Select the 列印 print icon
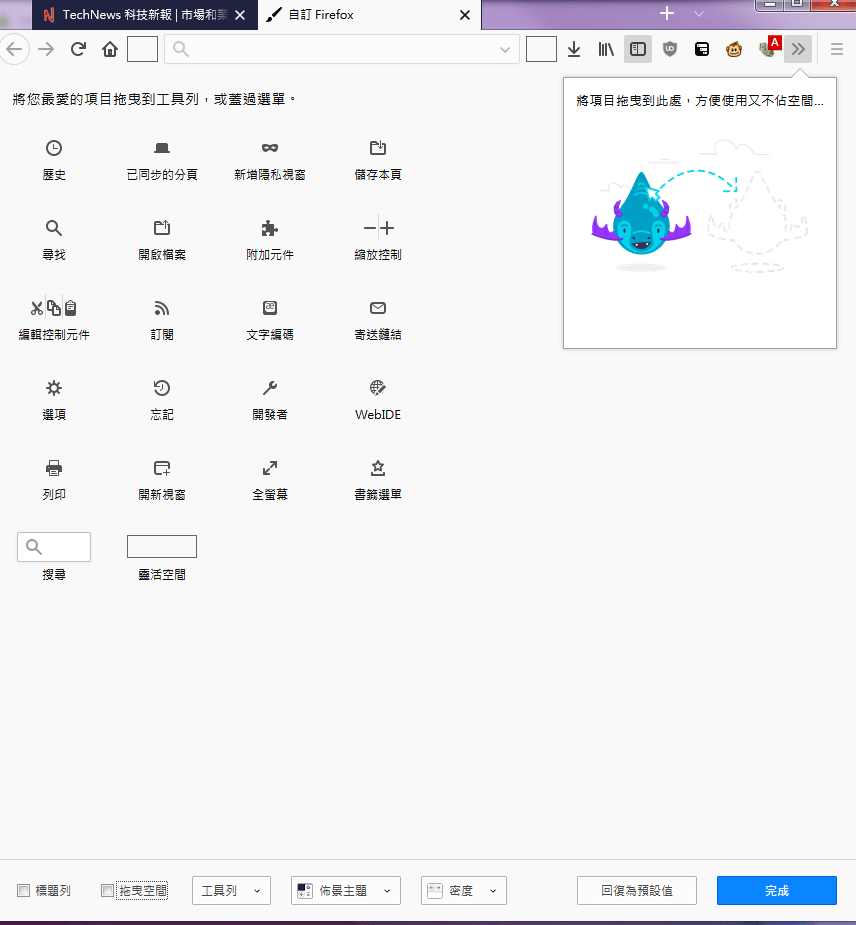The height and width of the screenshot is (925, 856). 54,468
